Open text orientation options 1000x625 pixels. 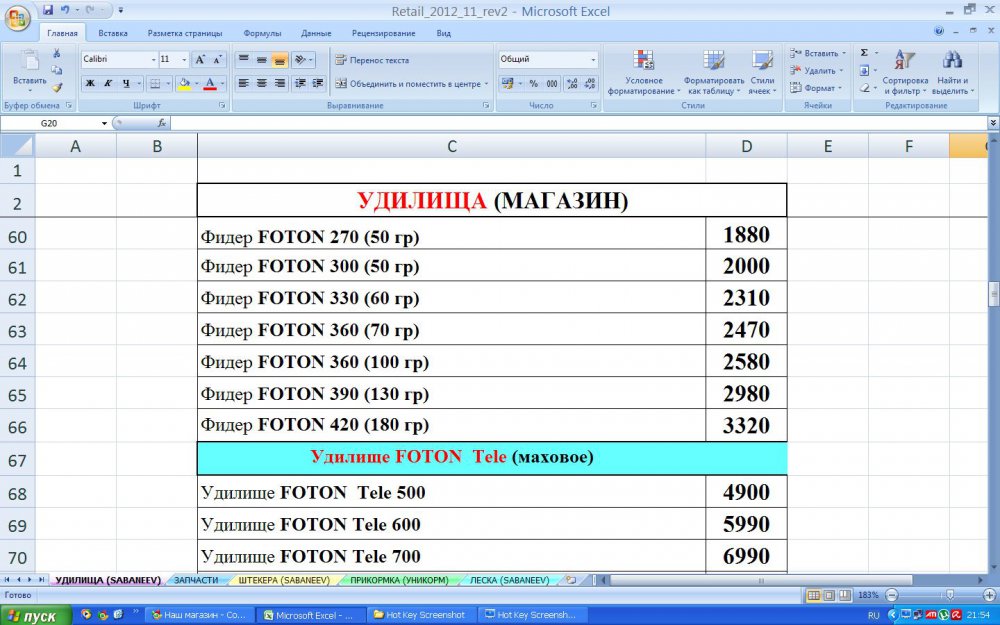[x=302, y=59]
